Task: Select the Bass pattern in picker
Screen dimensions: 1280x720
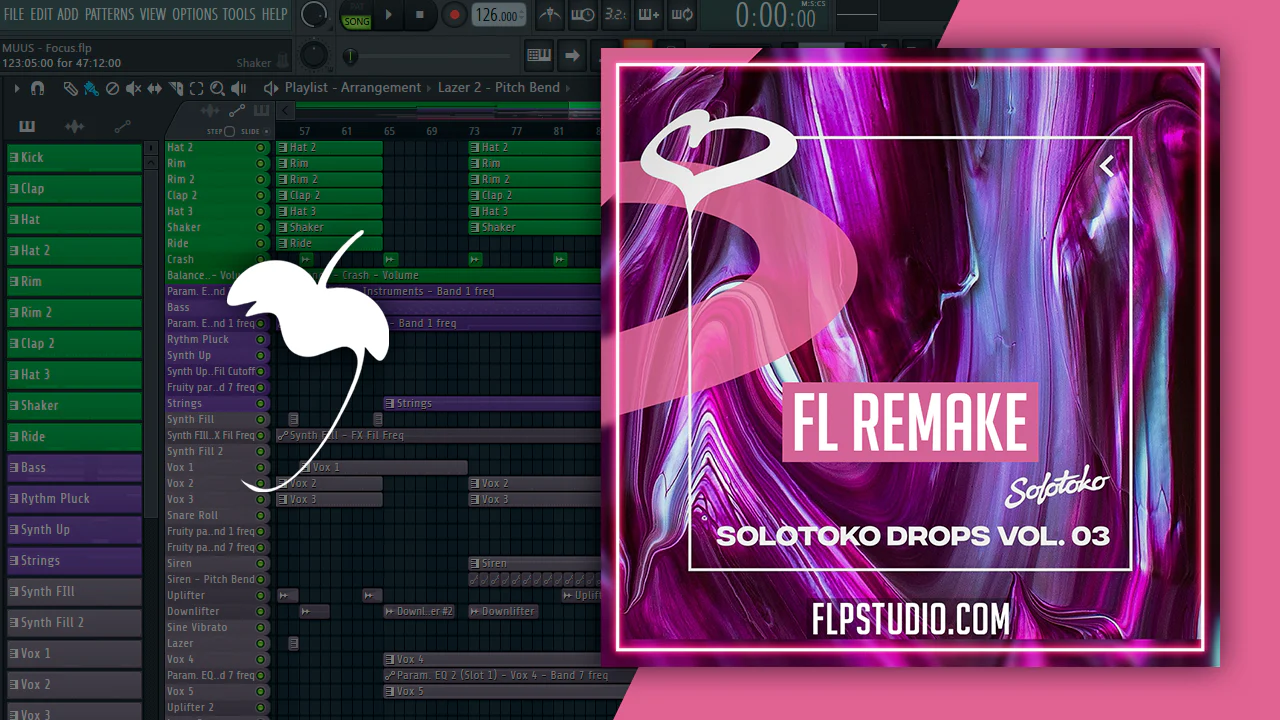Action: pyautogui.click(x=74, y=468)
